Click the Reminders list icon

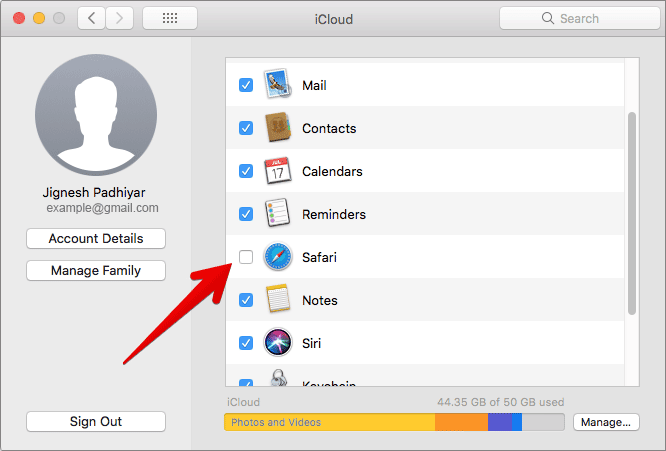pos(277,213)
